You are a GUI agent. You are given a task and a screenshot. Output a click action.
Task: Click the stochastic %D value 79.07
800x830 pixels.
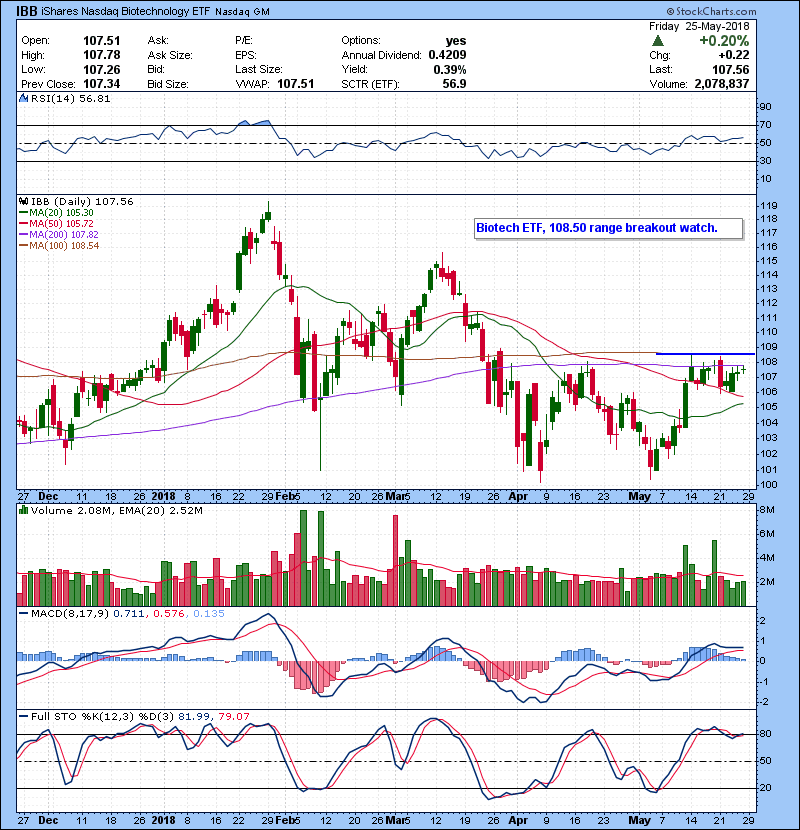click(233, 717)
